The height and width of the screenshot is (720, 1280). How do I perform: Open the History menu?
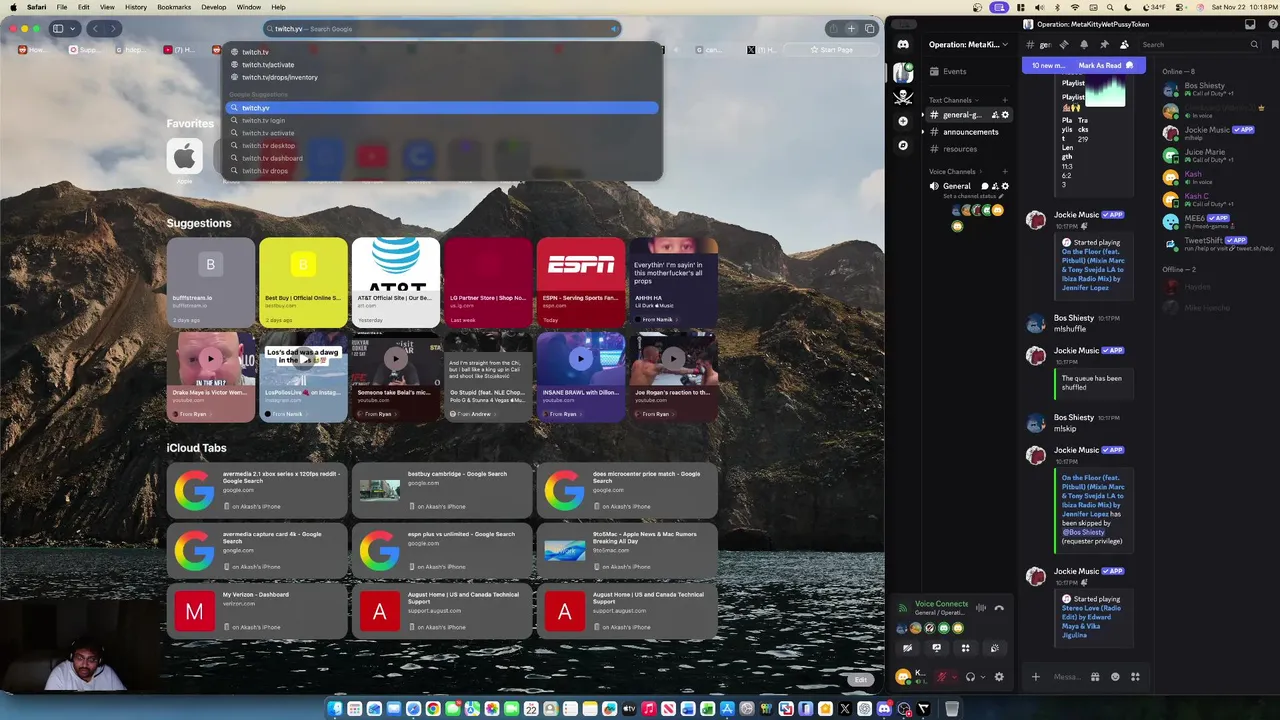136,7
